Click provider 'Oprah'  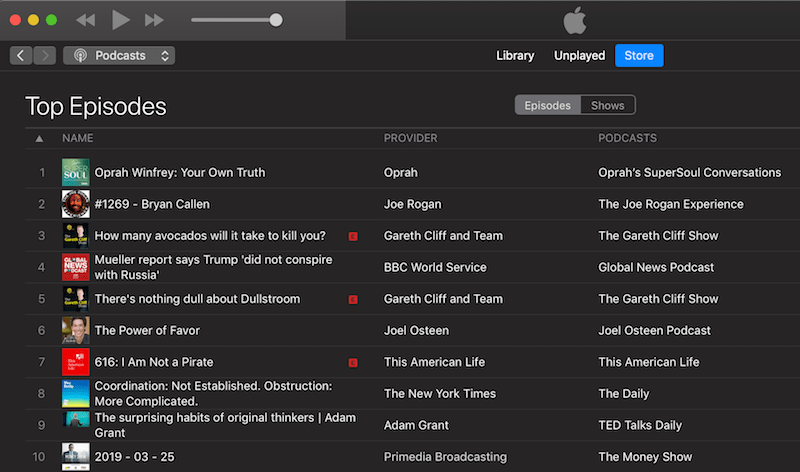tap(401, 172)
